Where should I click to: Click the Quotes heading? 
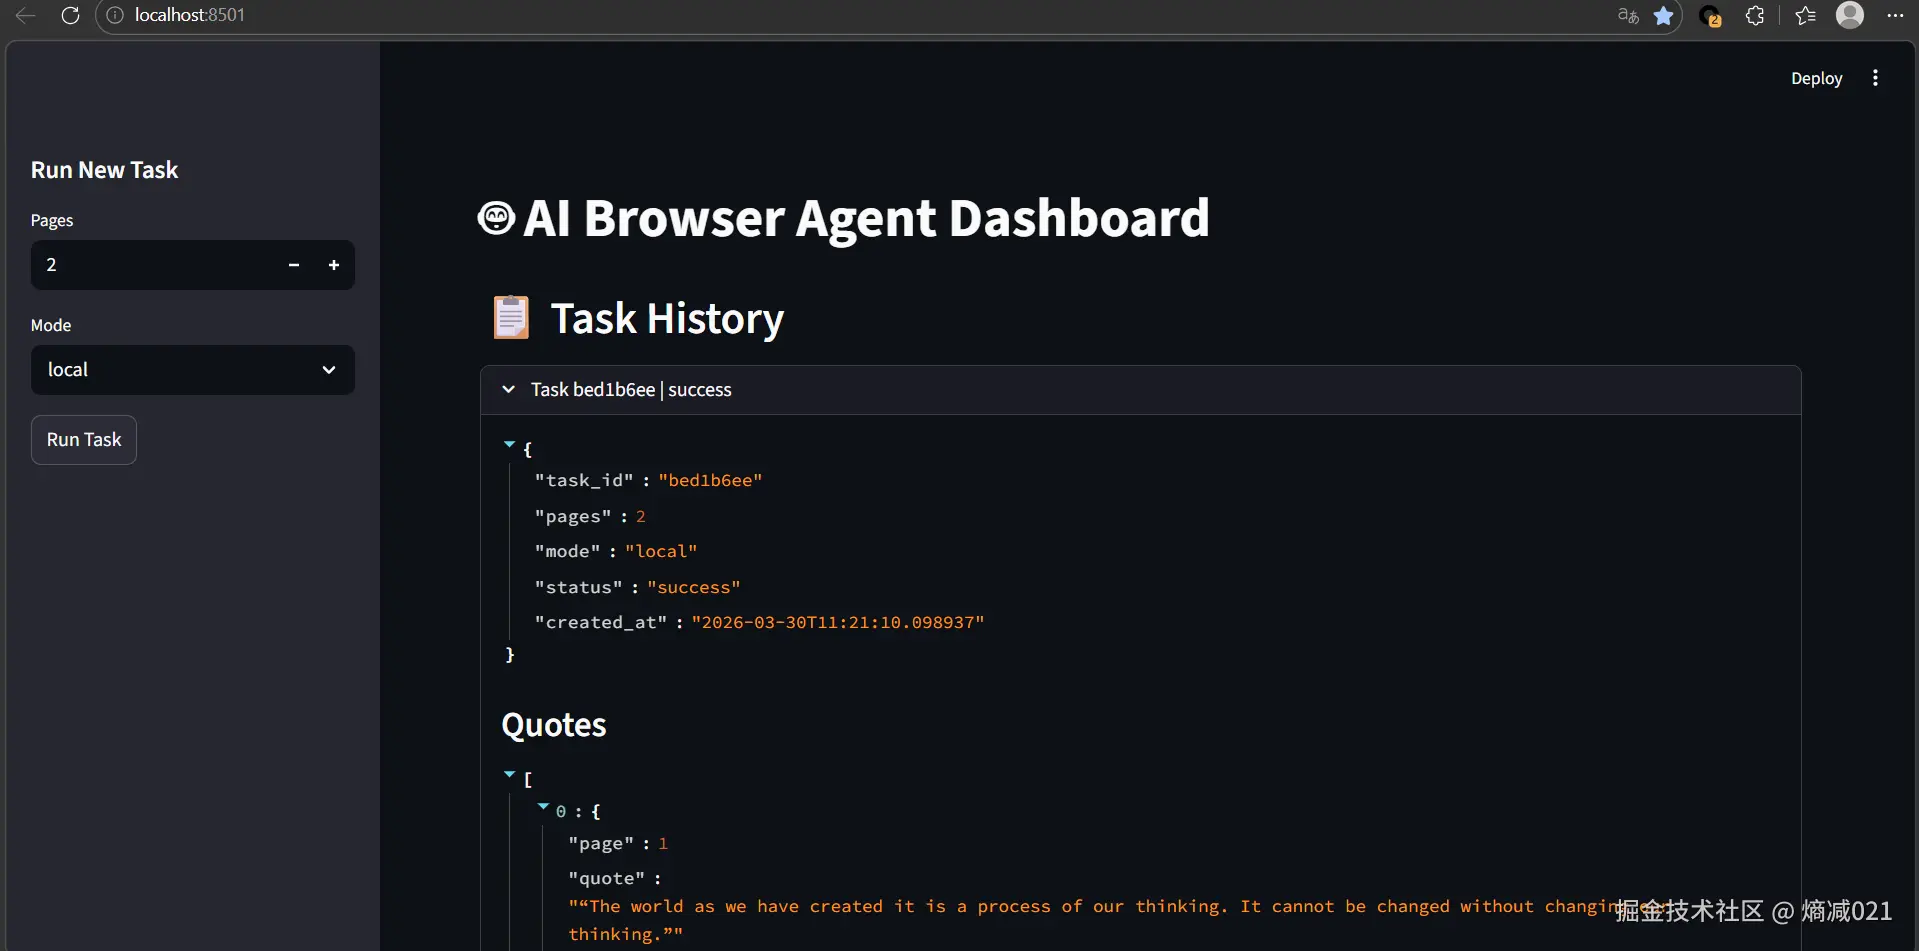pyautogui.click(x=554, y=725)
